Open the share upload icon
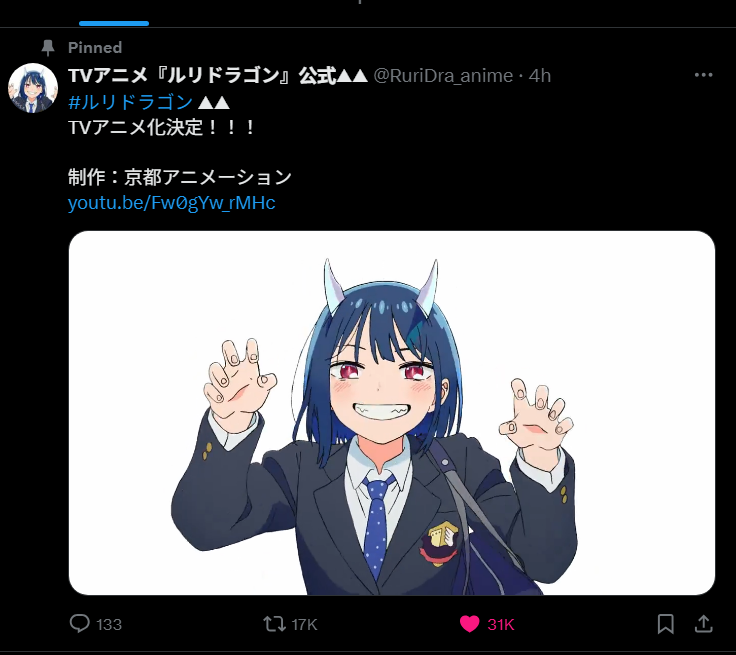Viewport: 736px width, 655px height. click(703, 624)
